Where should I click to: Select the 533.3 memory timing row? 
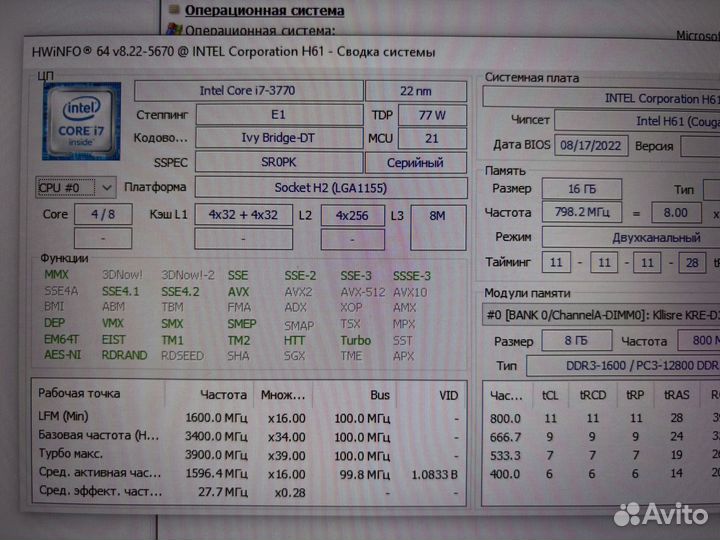click(x=602, y=455)
